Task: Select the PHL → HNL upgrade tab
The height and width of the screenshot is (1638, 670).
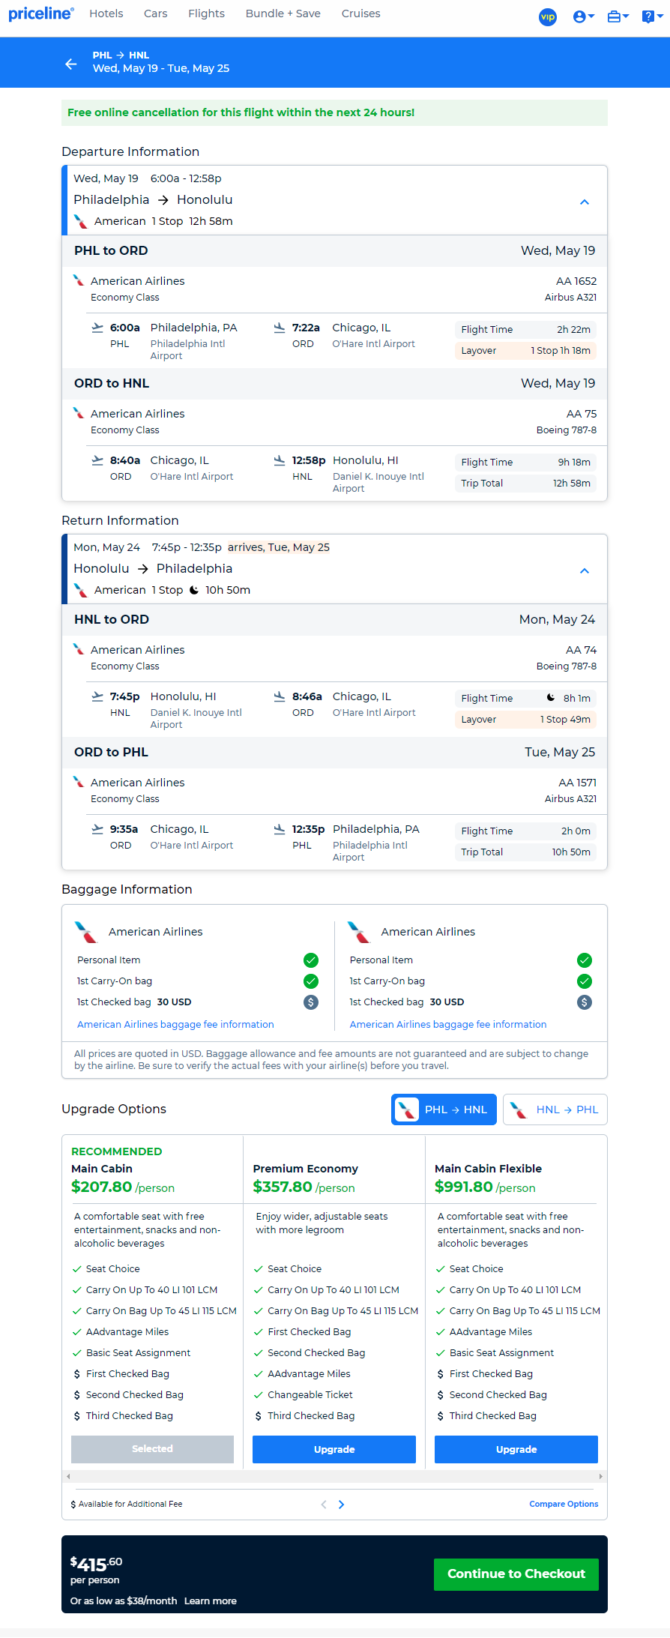Action: [444, 1110]
